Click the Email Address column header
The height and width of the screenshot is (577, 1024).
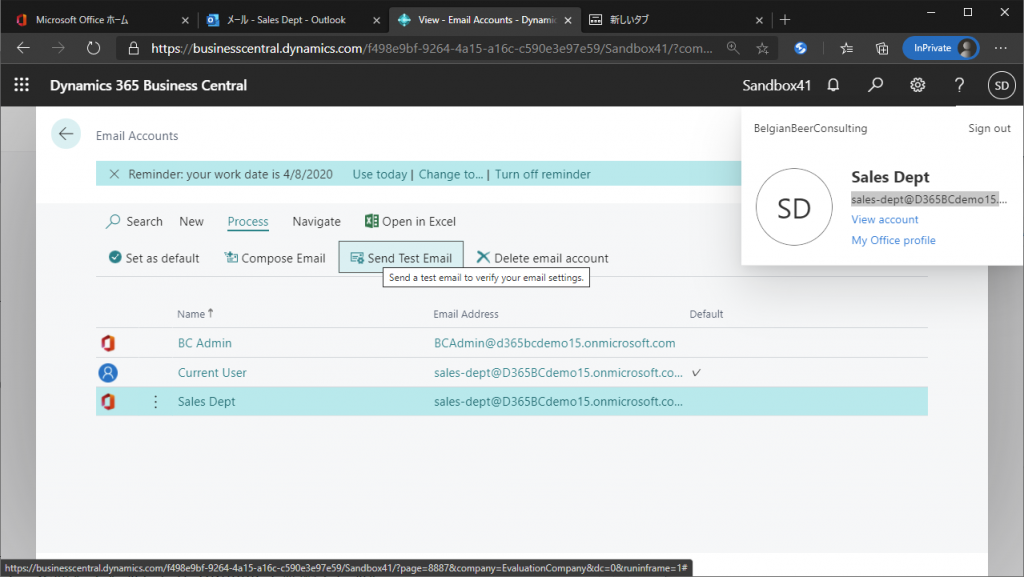(x=466, y=314)
